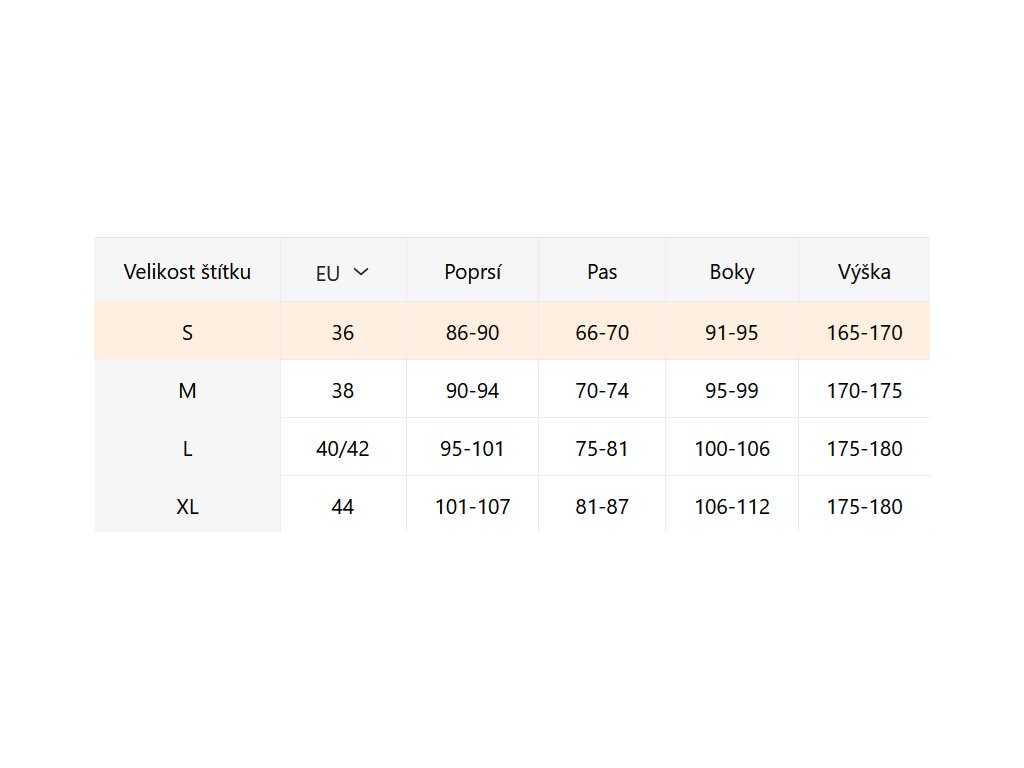Viewport: 1024px width, 768px height.
Task: Click the Velikost štítku column header
Action: [x=187, y=271]
